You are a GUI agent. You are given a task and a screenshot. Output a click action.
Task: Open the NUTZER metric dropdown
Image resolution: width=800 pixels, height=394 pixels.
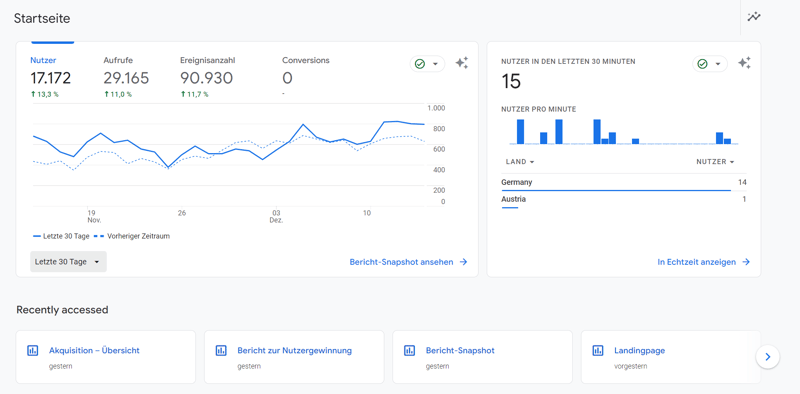tap(715, 162)
